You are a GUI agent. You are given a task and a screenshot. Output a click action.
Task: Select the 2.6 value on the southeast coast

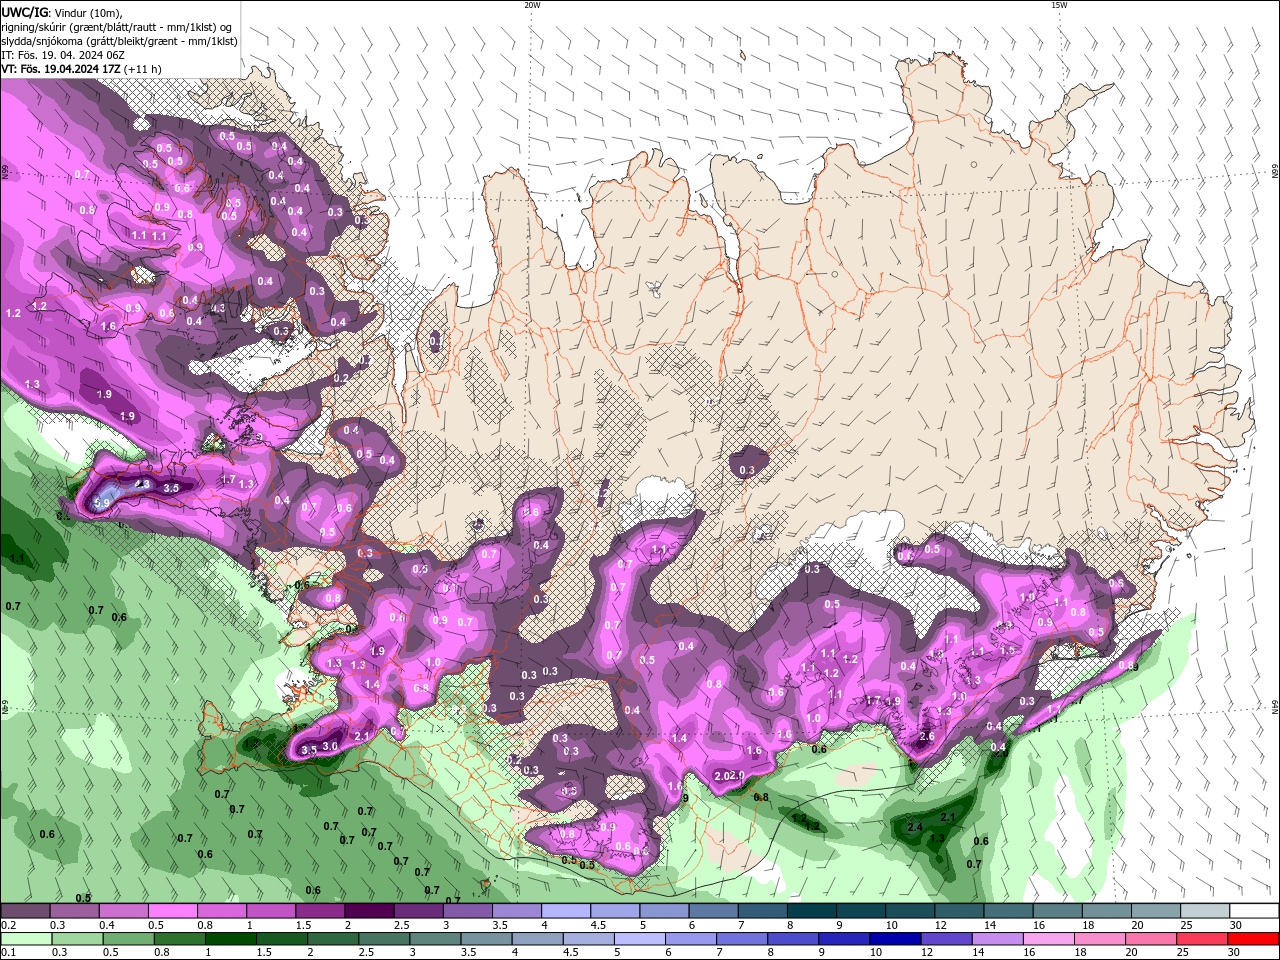click(927, 737)
